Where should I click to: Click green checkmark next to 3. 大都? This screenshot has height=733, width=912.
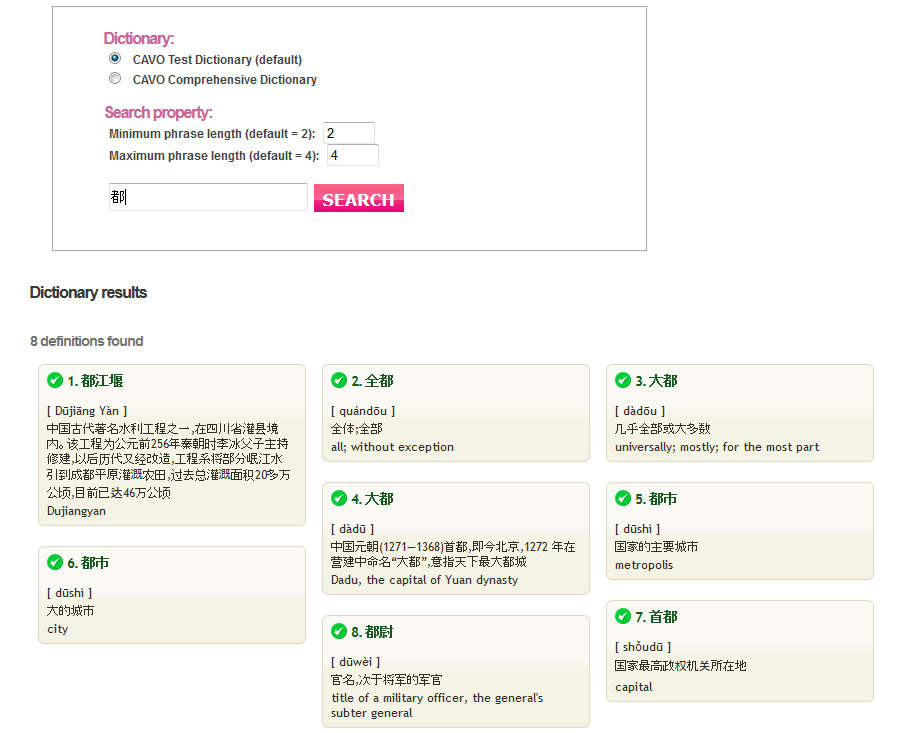click(623, 380)
